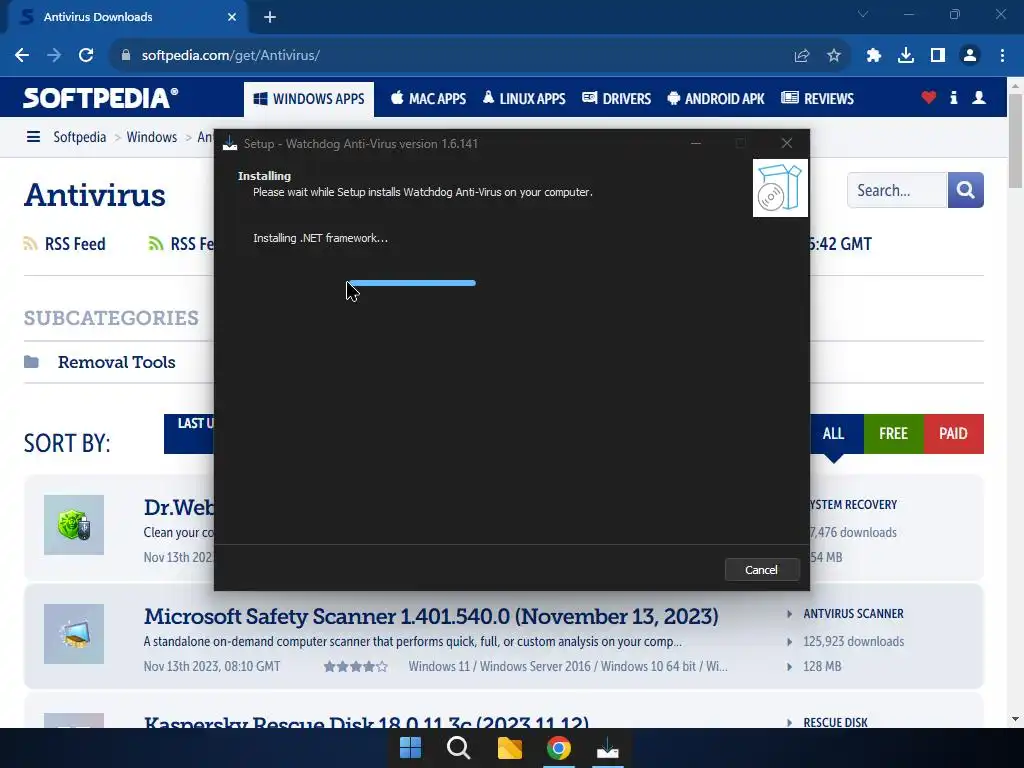Open the Linux Apps menu item
1024x768 pixels.
(x=524, y=99)
